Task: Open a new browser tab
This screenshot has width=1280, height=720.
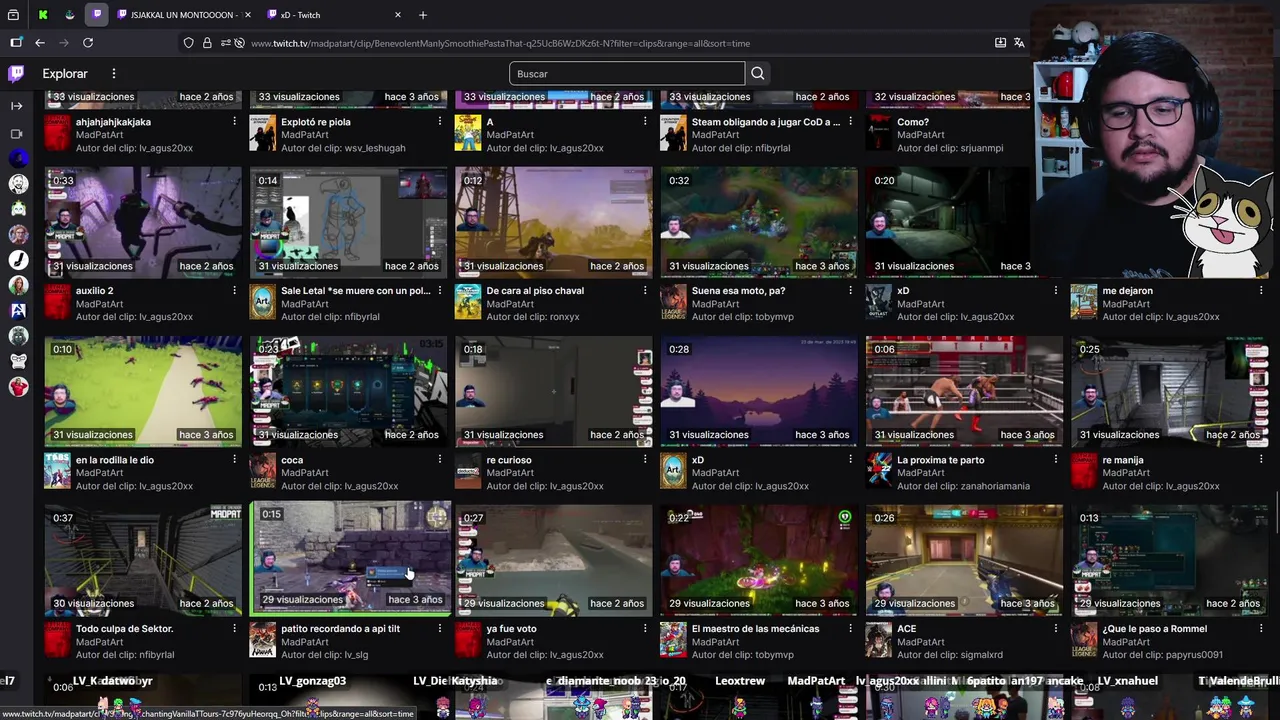Action: [423, 15]
